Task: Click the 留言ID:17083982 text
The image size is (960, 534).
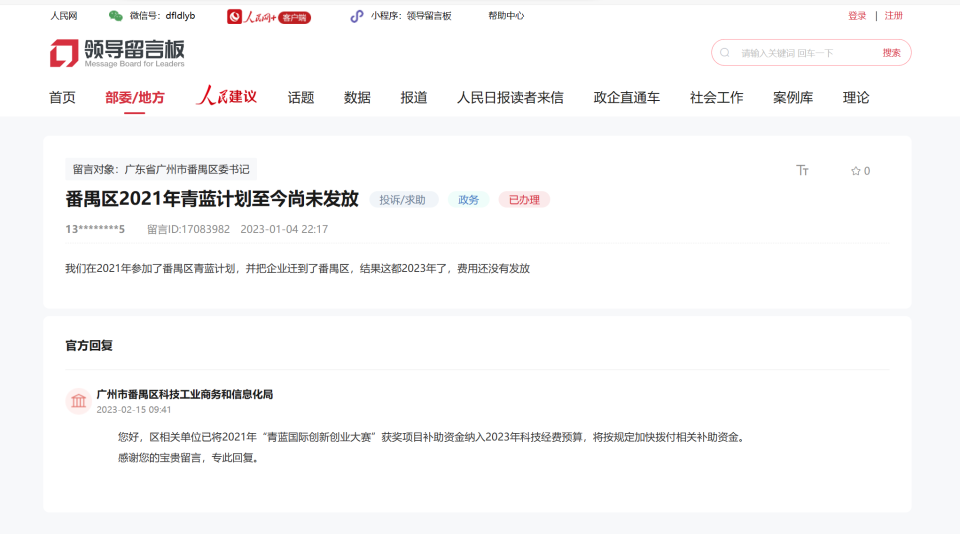Action: coord(189,229)
